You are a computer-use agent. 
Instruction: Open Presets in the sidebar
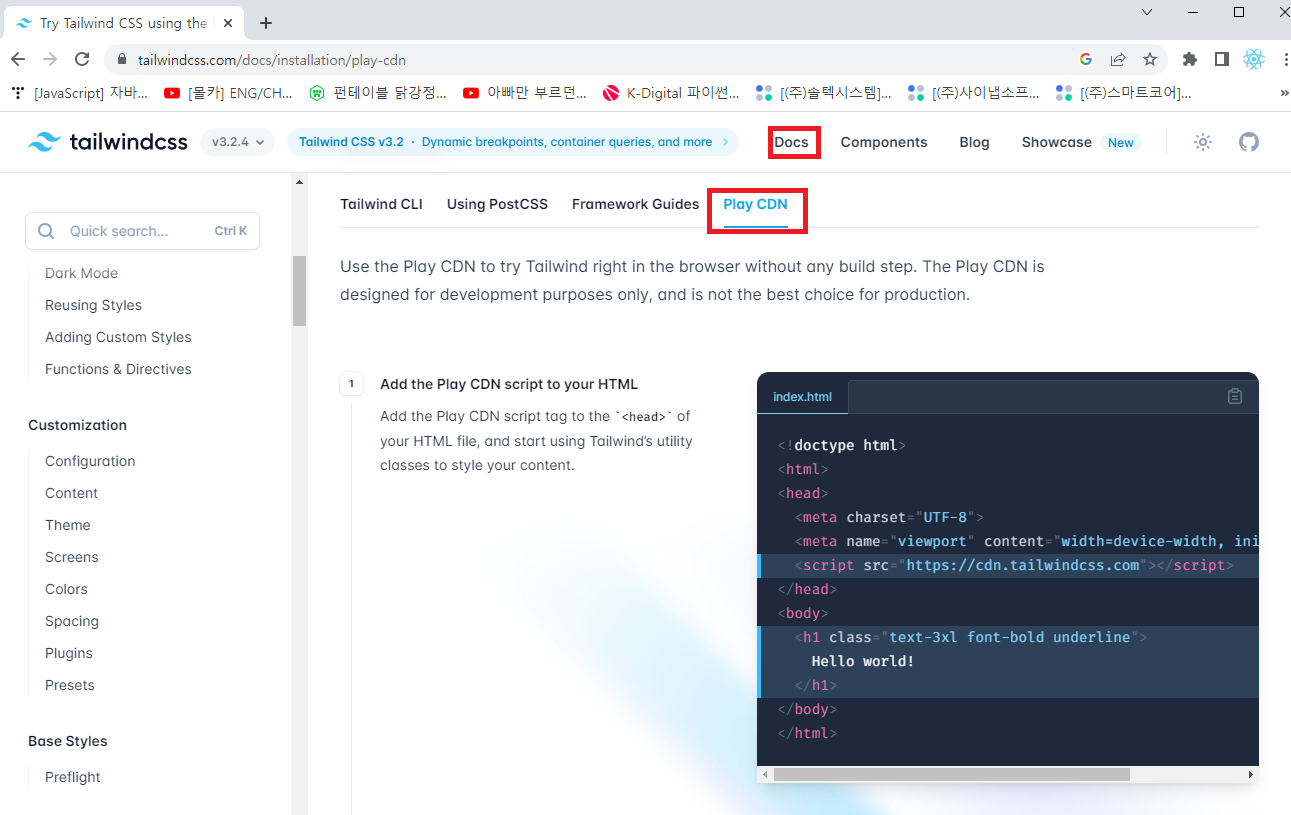[70, 685]
